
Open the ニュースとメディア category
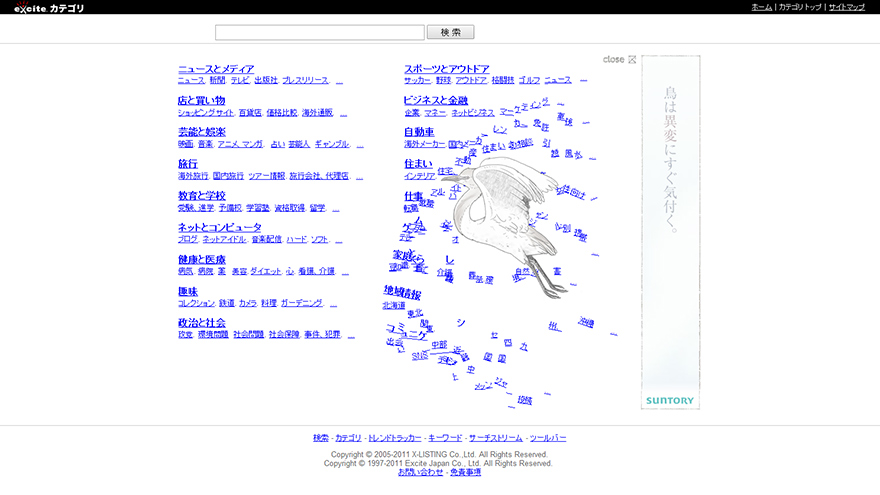coord(216,69)
